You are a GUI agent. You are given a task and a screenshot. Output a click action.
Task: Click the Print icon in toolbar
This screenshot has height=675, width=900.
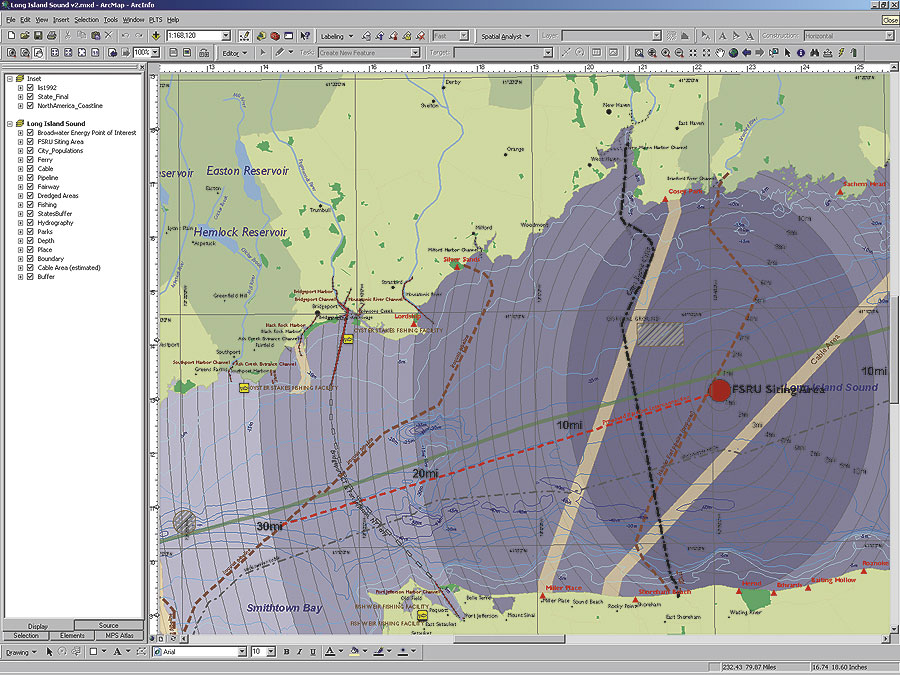point(51,36)
